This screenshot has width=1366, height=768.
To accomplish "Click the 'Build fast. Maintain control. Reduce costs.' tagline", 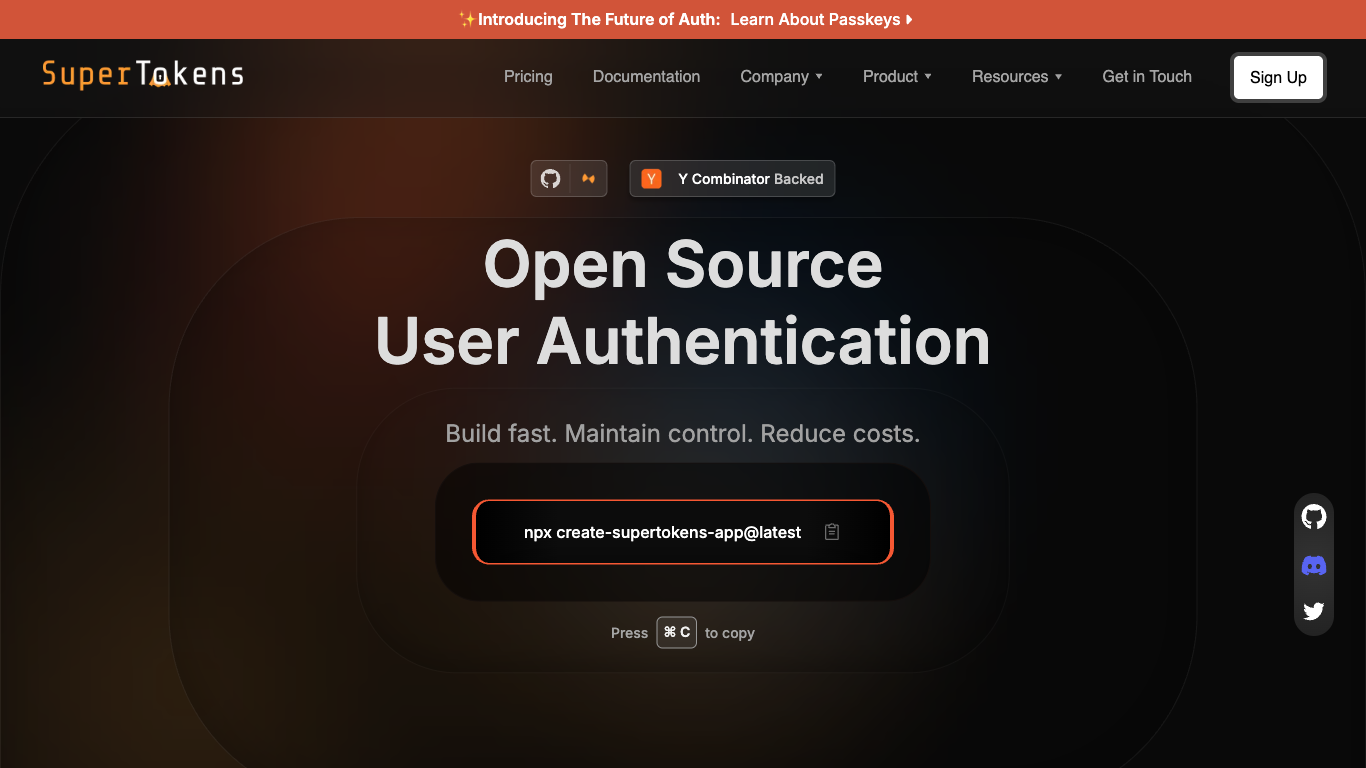I will [x=683, y=434].
